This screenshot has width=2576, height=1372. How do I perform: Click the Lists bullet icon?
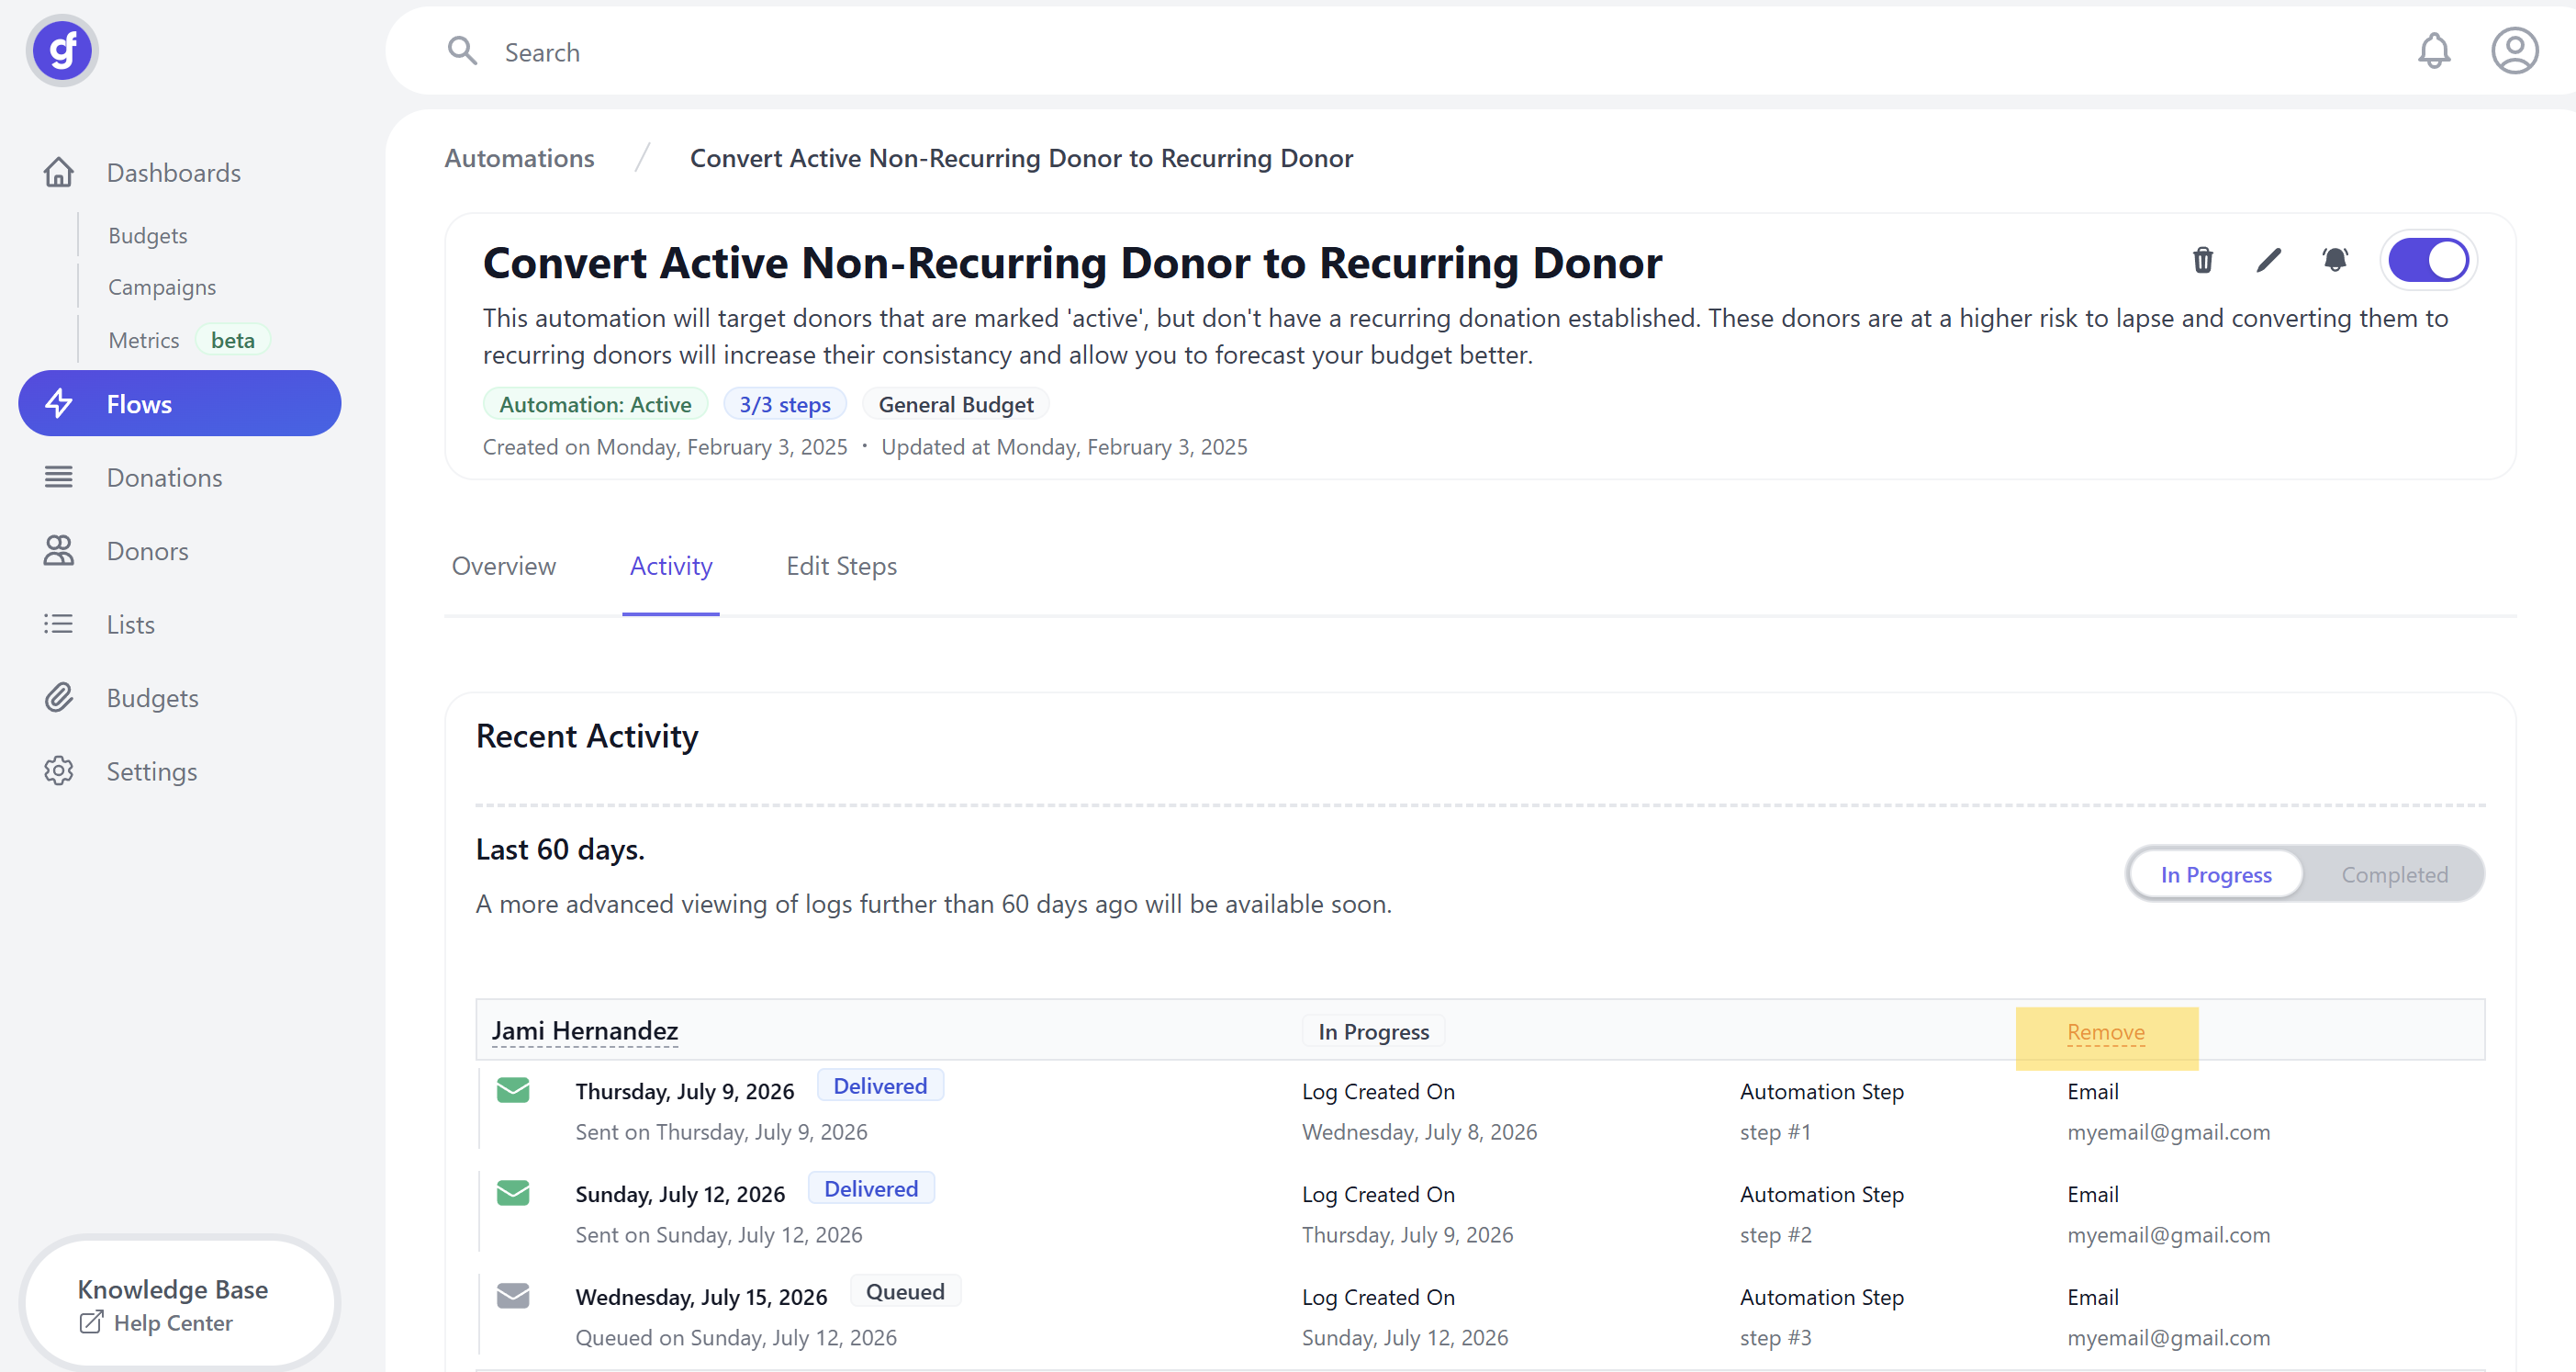(x=59, y=625)
